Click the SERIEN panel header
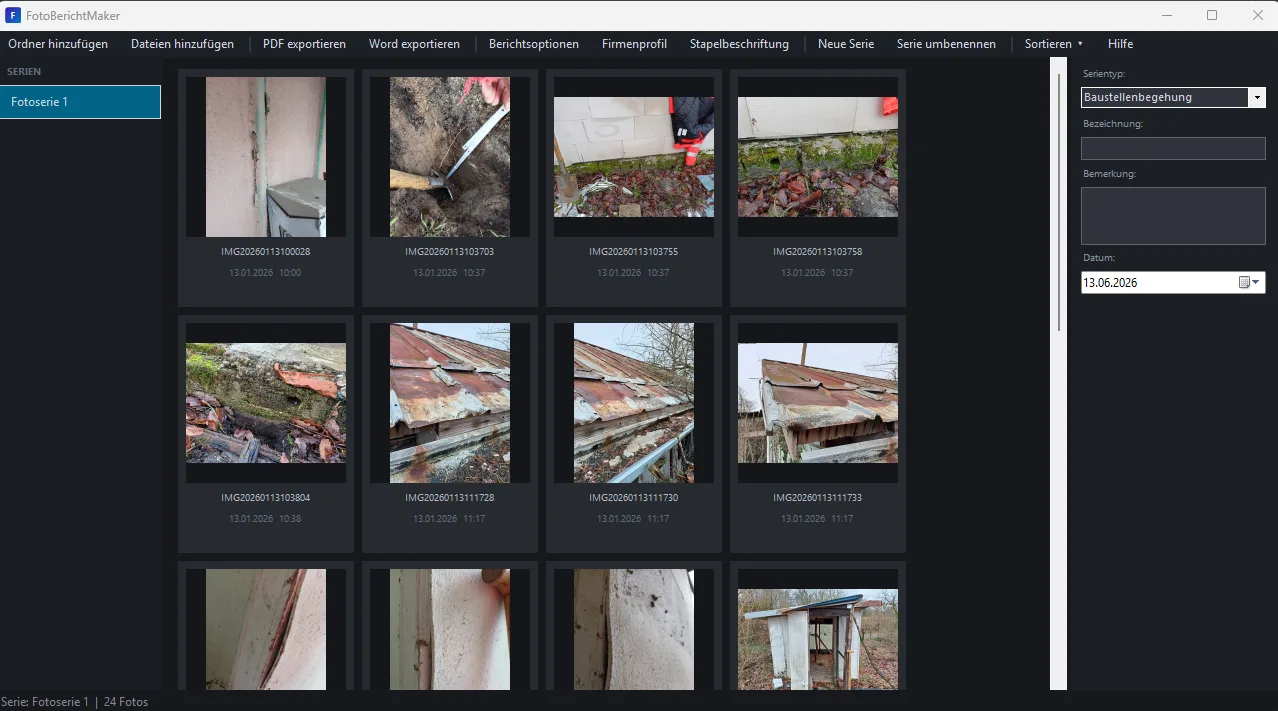Viewport: 1278px width, 711px height. tap(25, 72)
